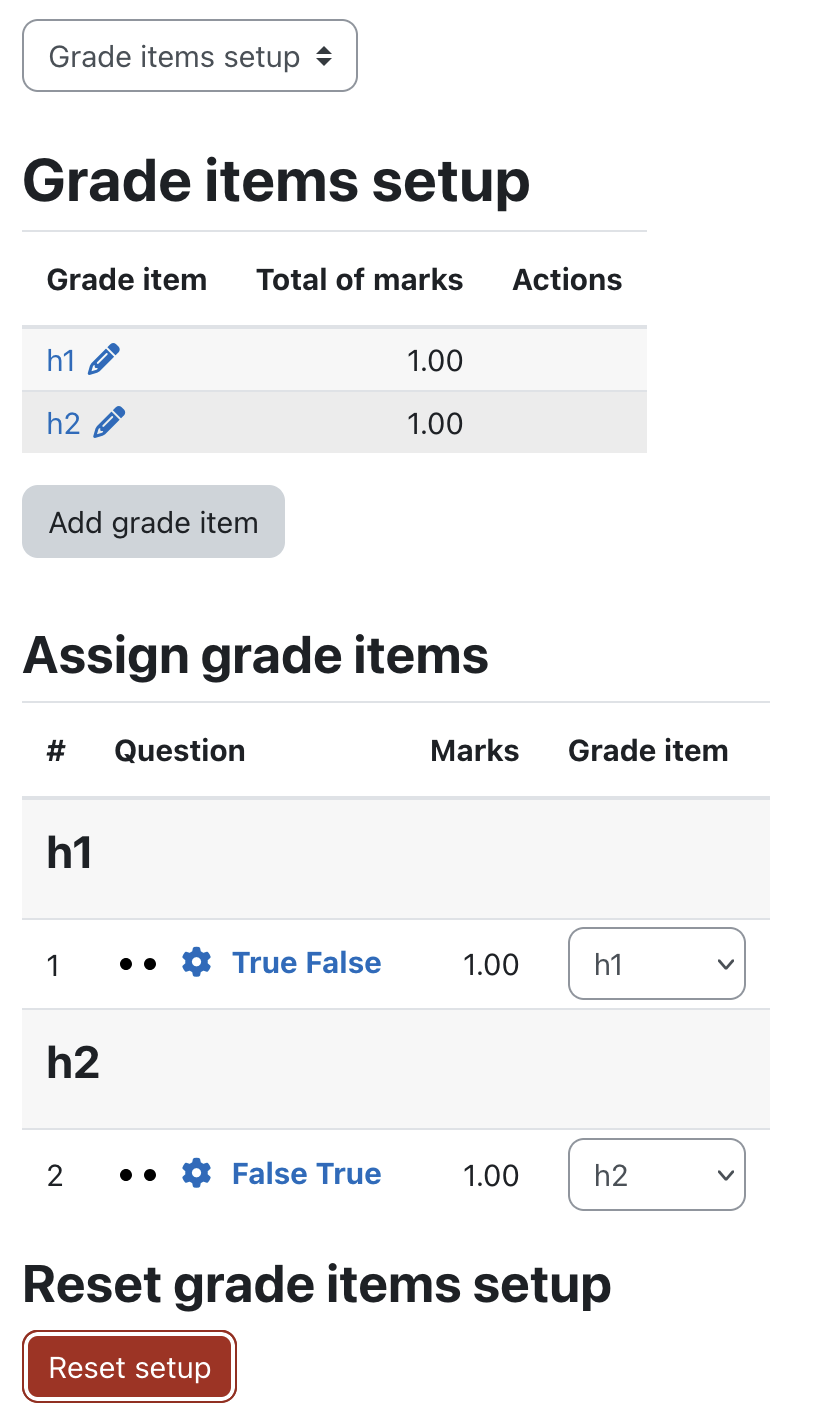Open the False True question link

point(307,1173)
